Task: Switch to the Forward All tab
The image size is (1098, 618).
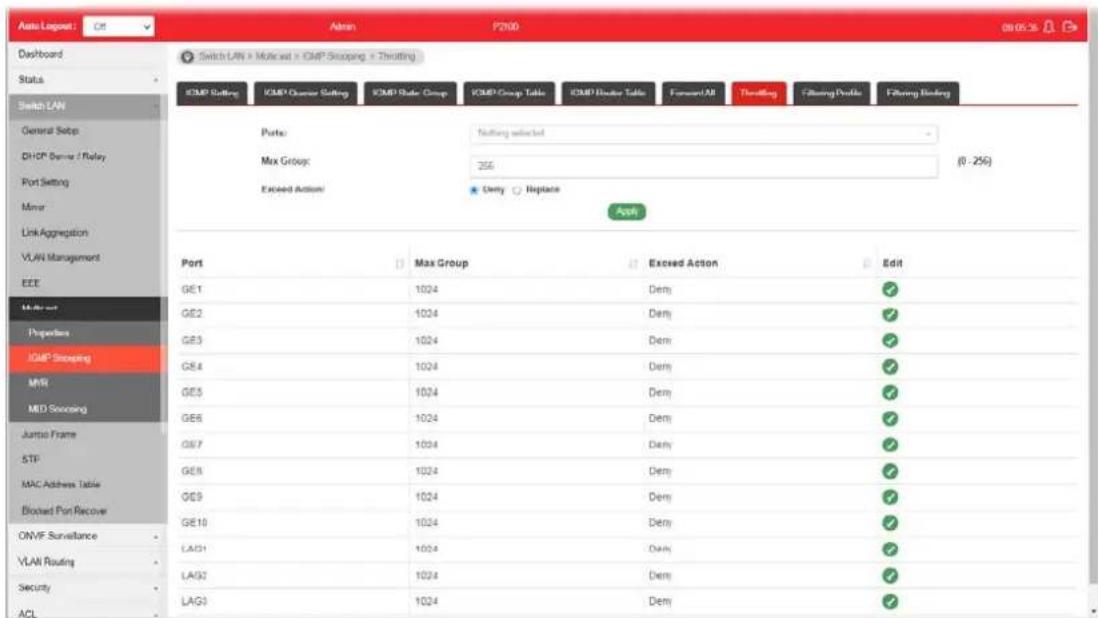Action: click(693, 93)
